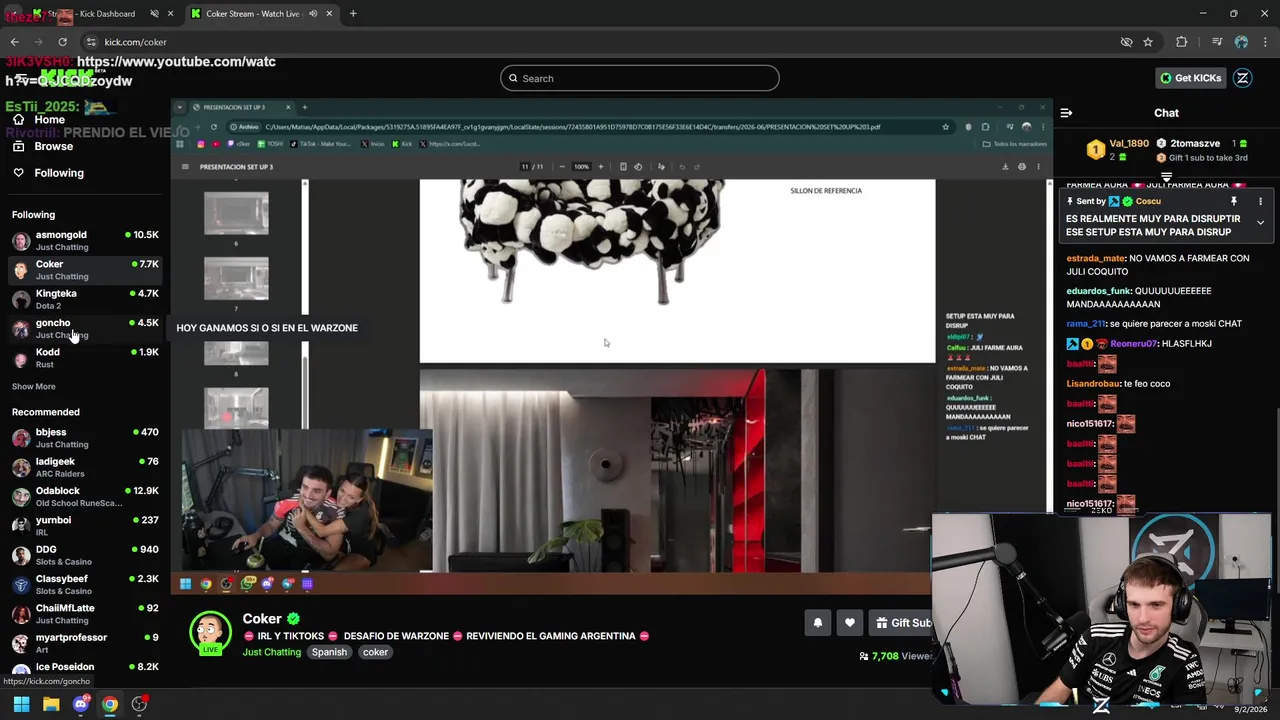Toggle notifications bell for Coker
The width and height of the screenshot is (1280, 720).
pos(817,623)
